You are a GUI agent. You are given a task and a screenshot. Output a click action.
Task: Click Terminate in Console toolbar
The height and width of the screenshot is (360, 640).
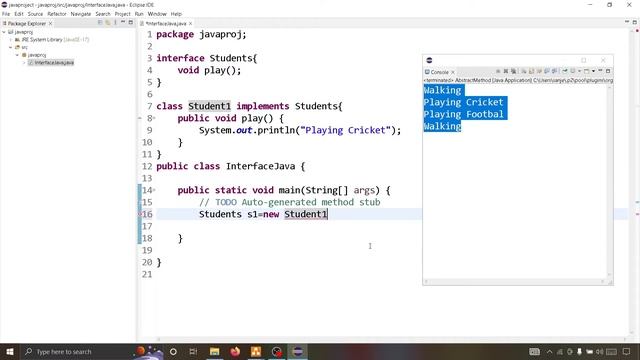click(498, 71)
